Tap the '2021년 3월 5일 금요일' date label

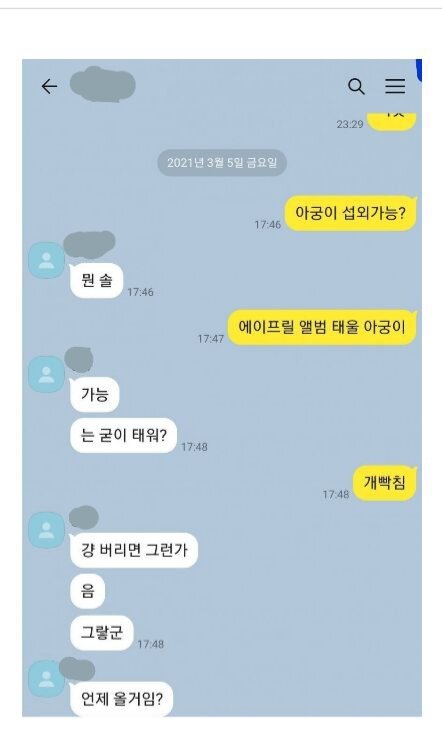(x=222, y=163)
